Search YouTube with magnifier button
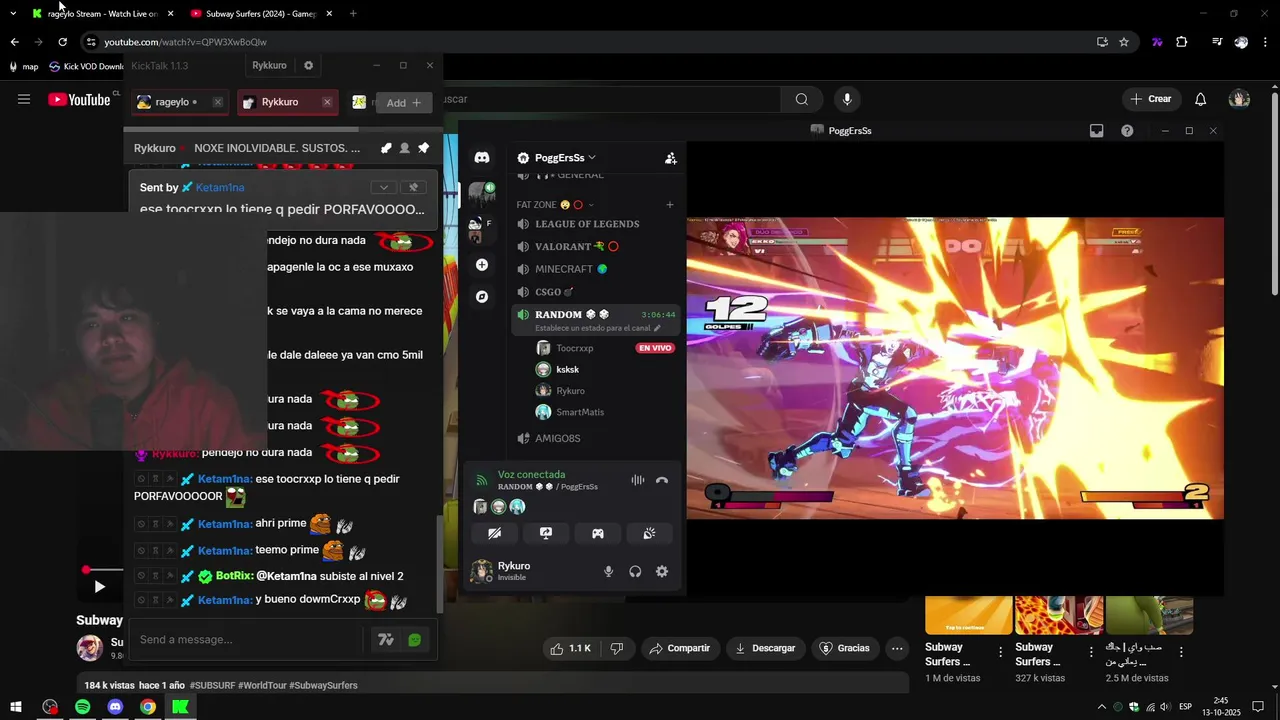 (802, 99)
